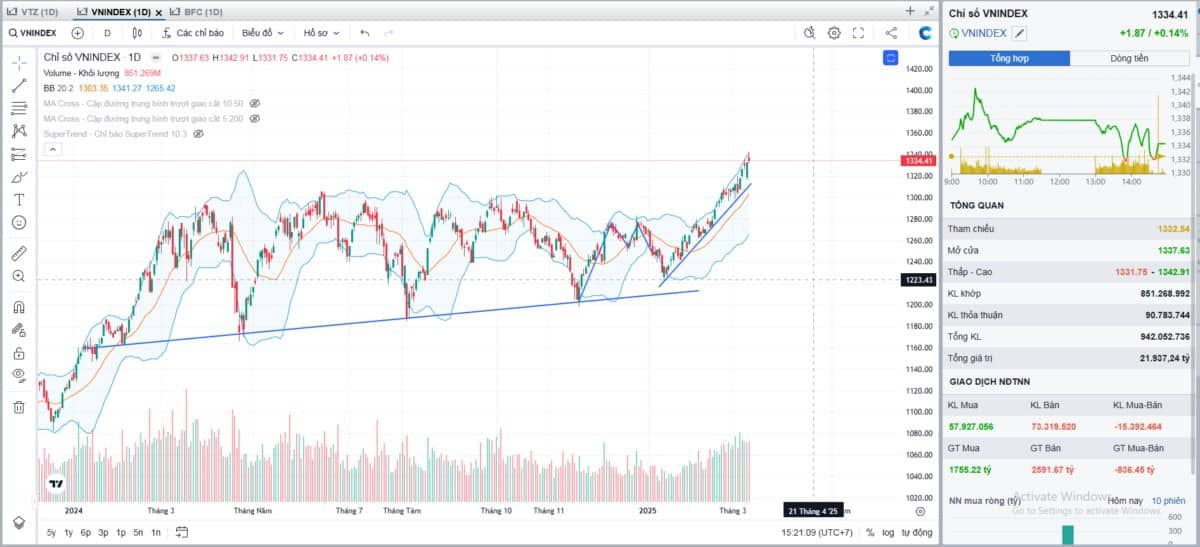Expand the Hồ sơ dropdown menu
This screenshot has height=547, width=1200.
(x=323, y=33)
